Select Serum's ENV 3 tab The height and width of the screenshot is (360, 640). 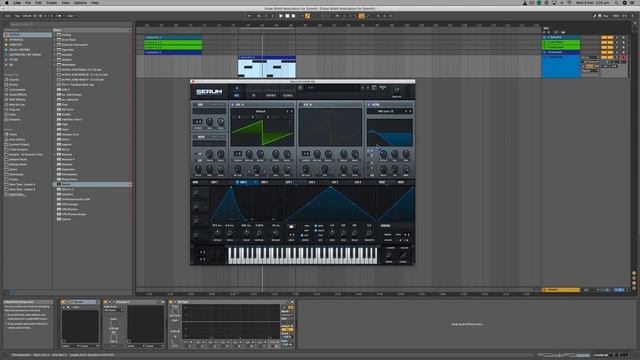(x=264, y=182)
